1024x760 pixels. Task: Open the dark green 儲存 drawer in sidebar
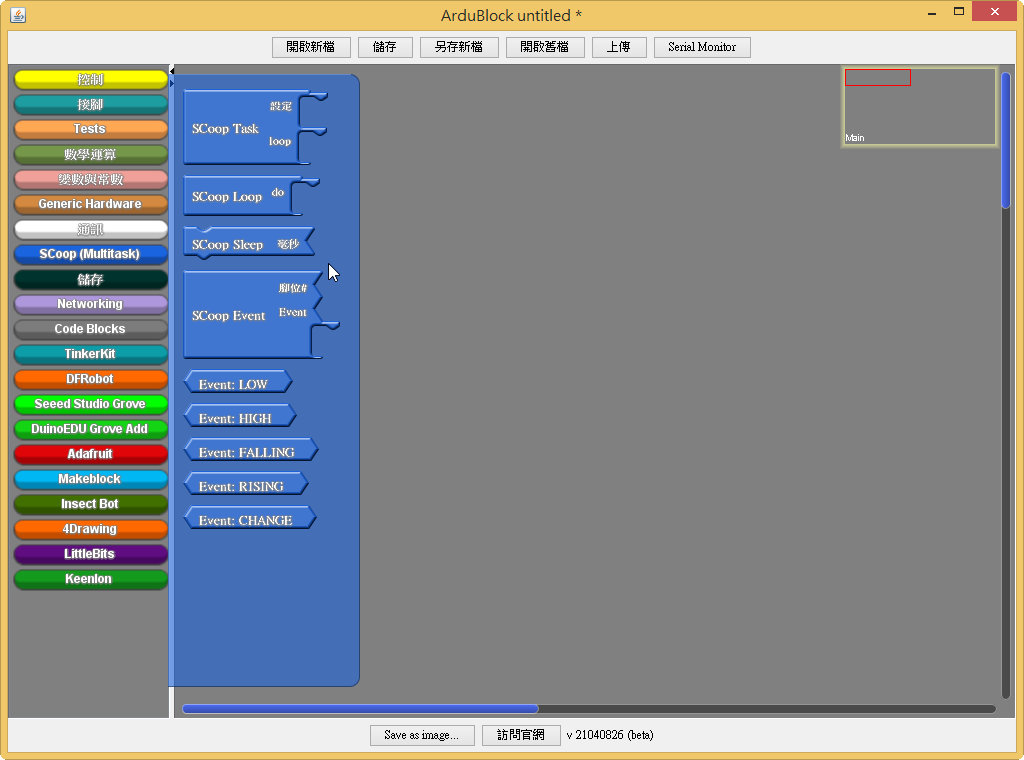(x=91, y=279)
